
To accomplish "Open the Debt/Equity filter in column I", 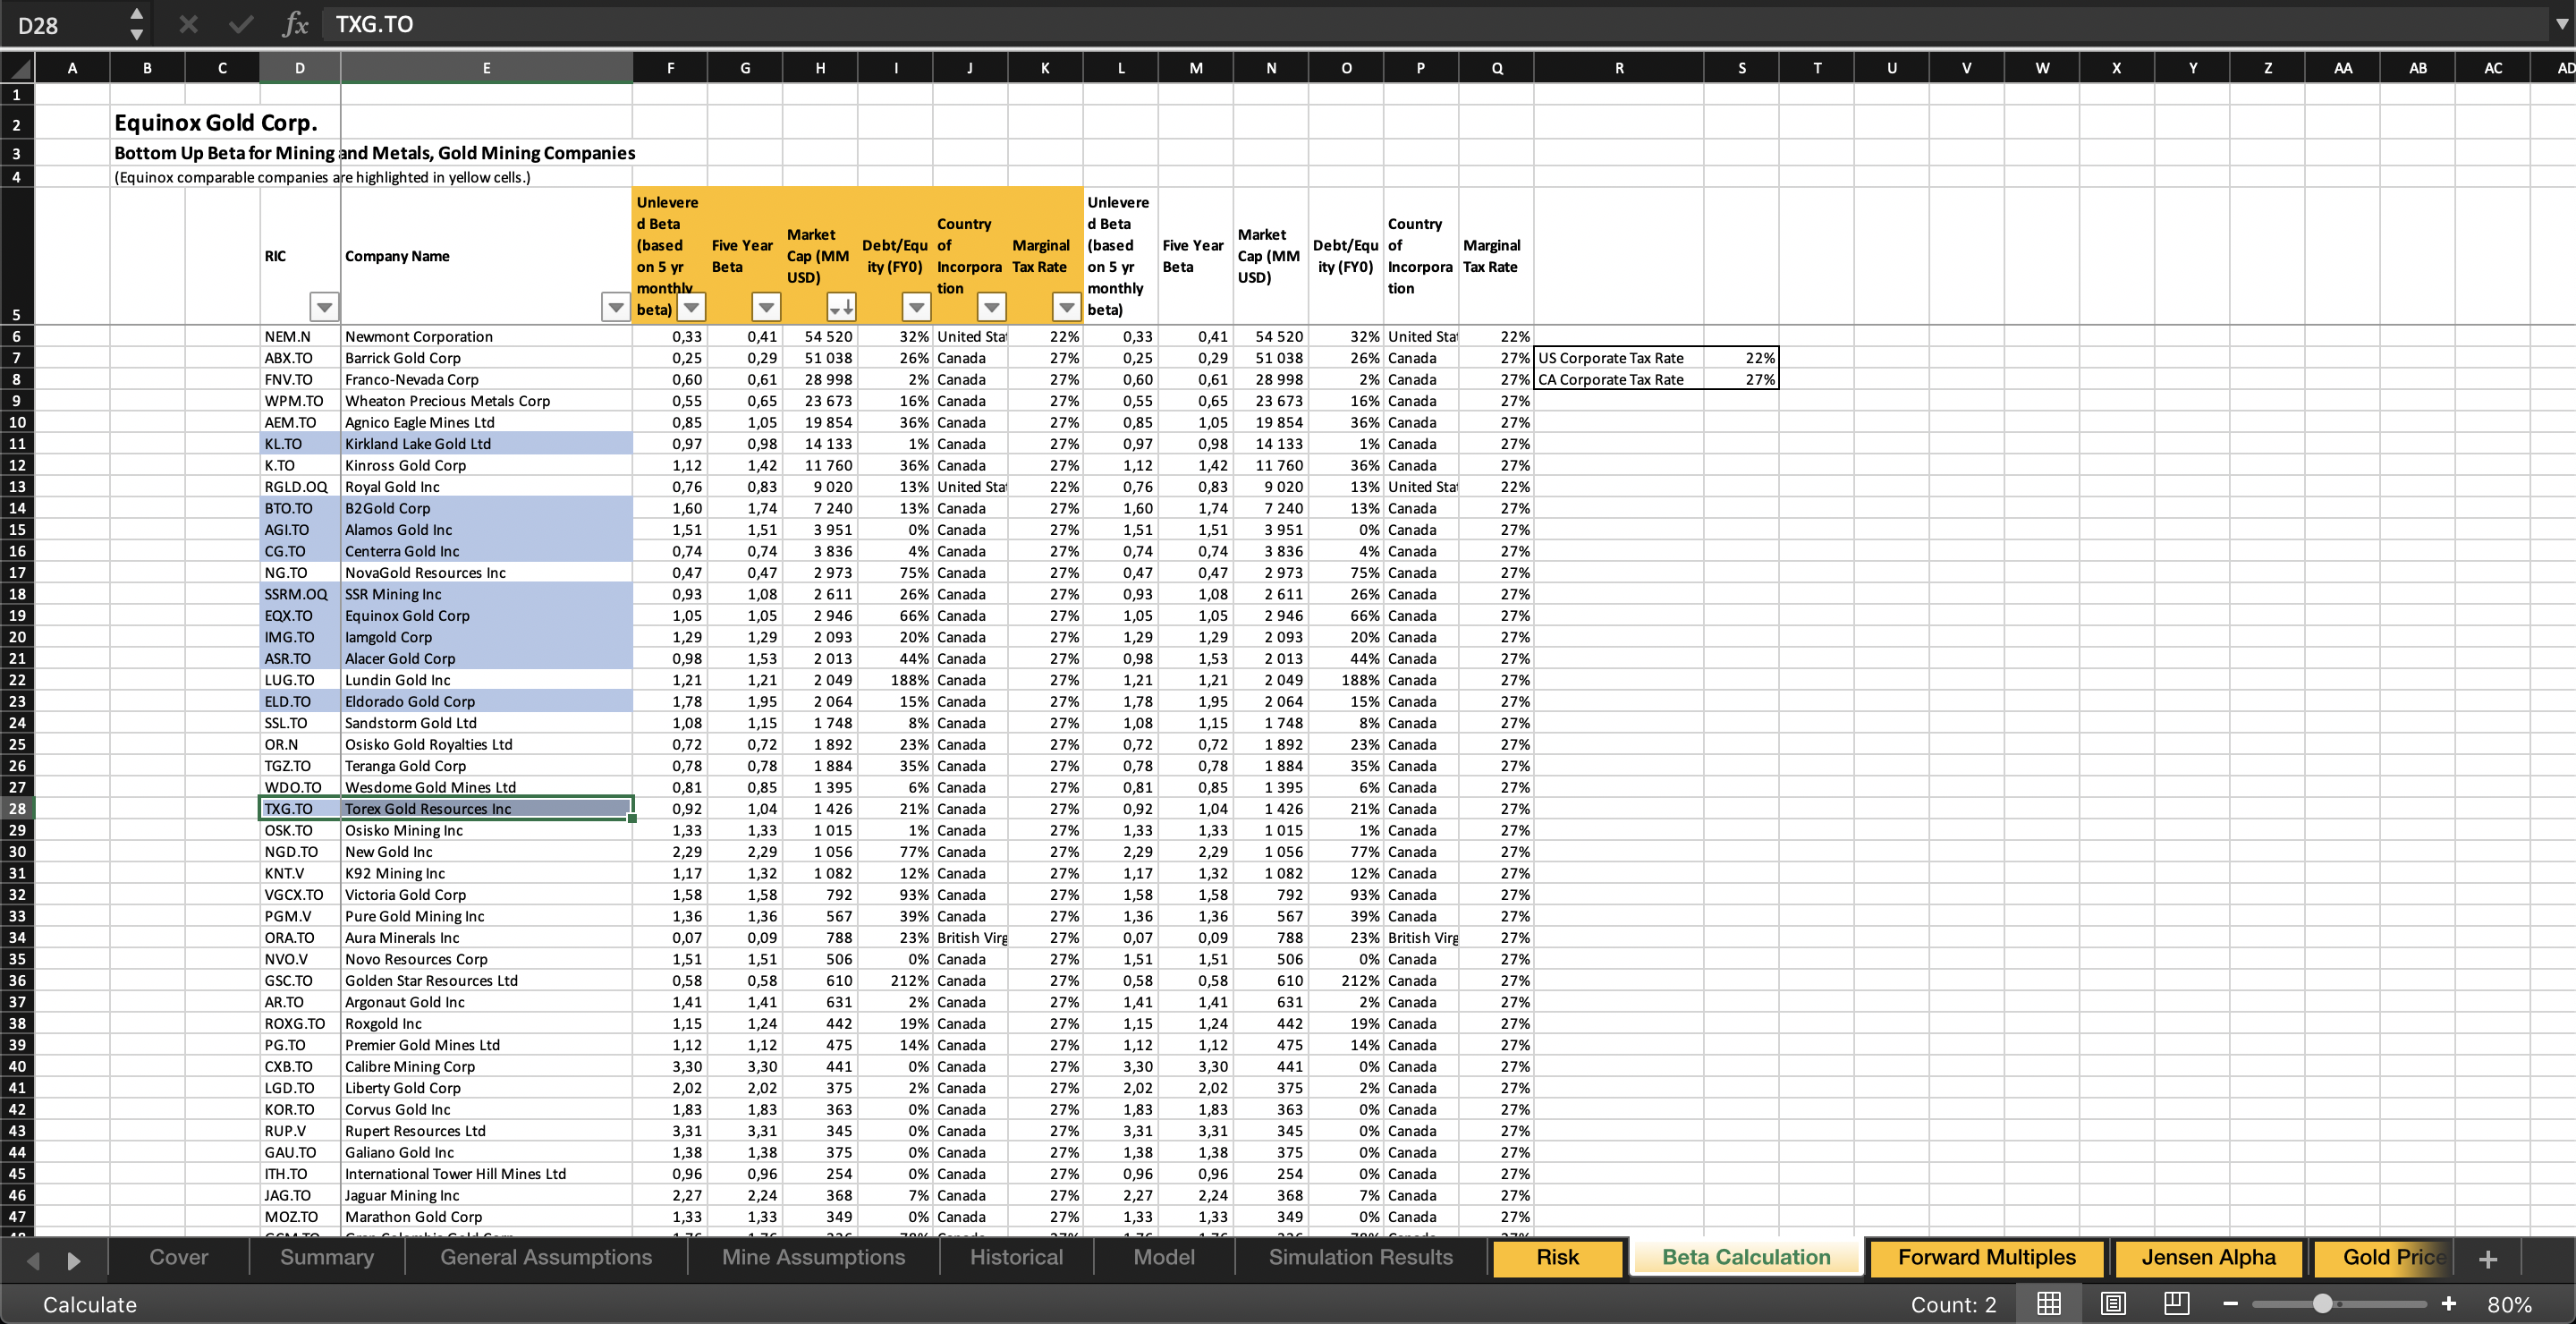I will [x=916, y=307].
